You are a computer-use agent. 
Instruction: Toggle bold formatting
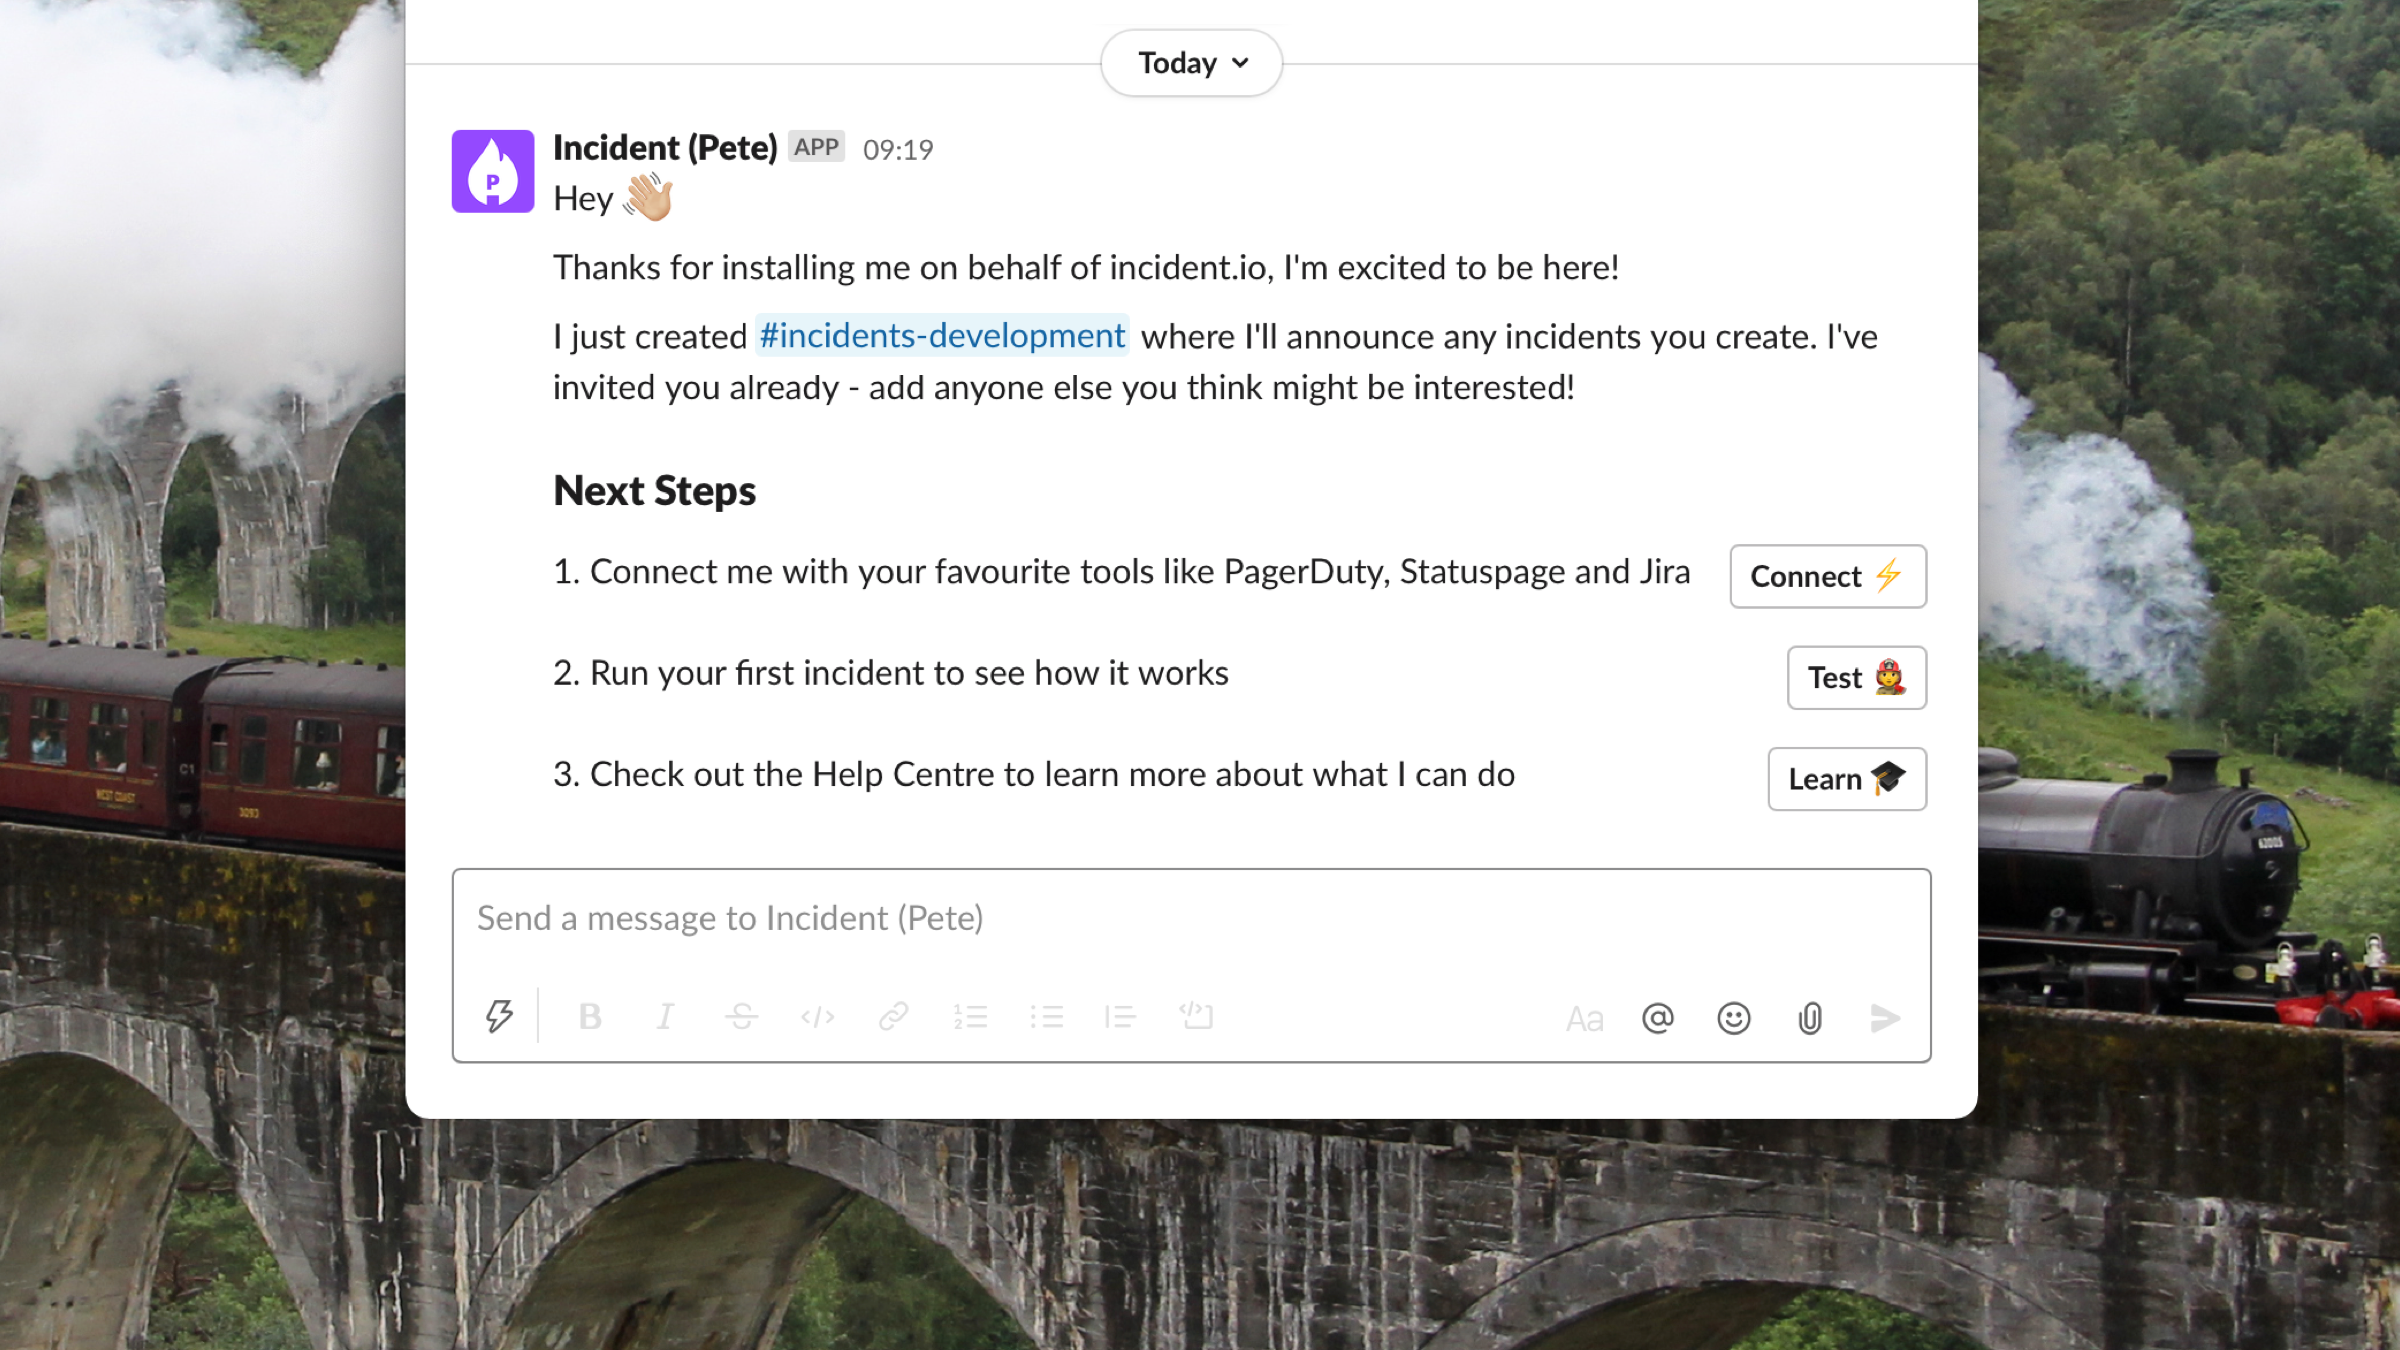tap(590, 1017)
